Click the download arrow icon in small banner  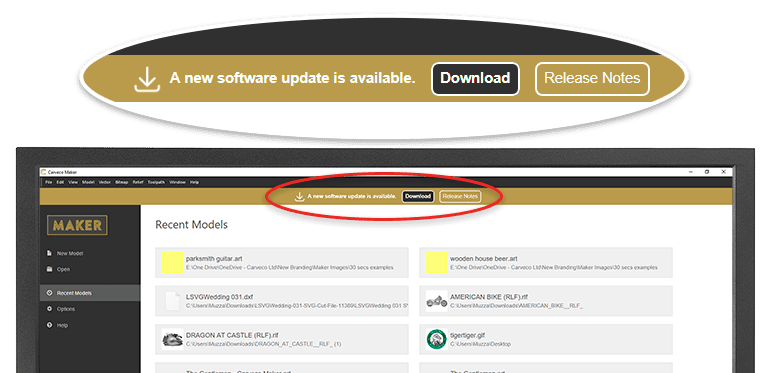point(299,197)
